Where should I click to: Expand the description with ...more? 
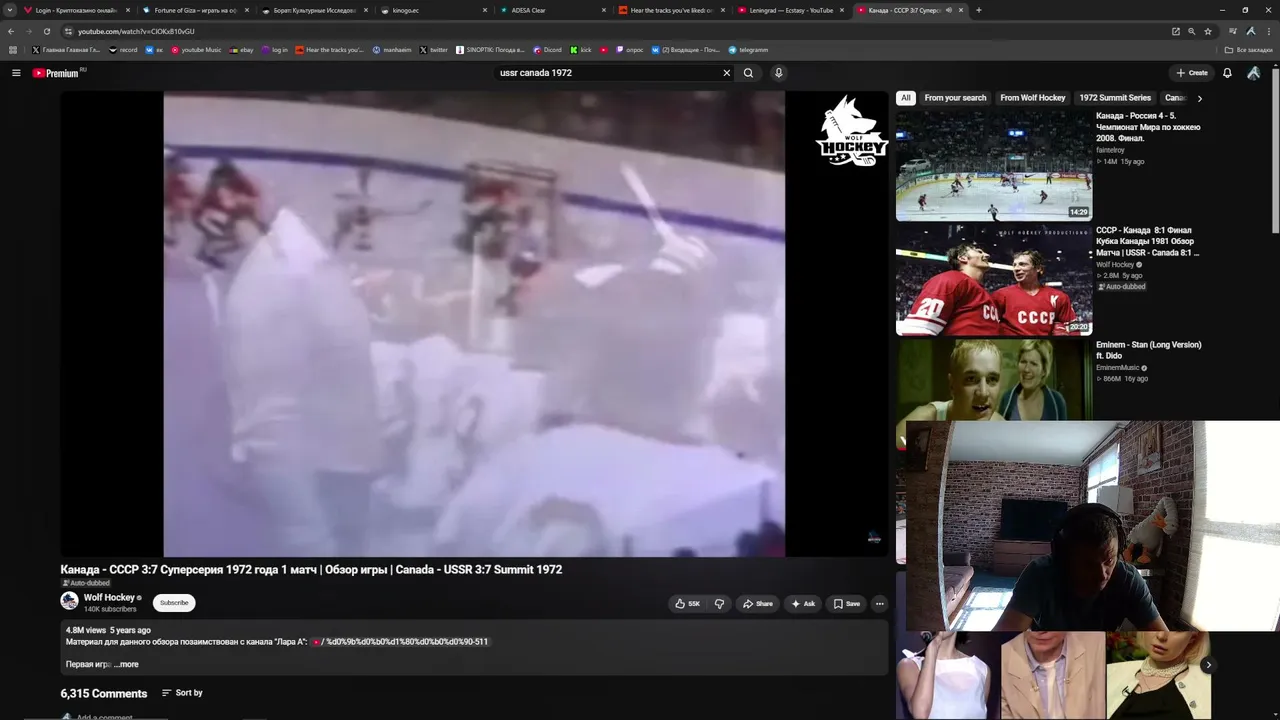coord(126,664)
